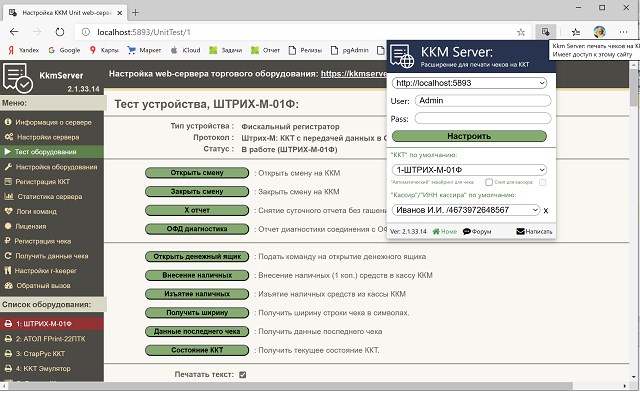The image size is (640, 400).
Task: Open Задачи bookmark
Action: [226, 50]
